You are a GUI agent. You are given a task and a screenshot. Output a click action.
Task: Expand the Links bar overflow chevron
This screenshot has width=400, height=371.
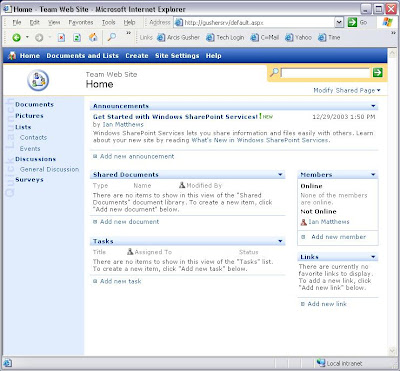coord(393,33)
